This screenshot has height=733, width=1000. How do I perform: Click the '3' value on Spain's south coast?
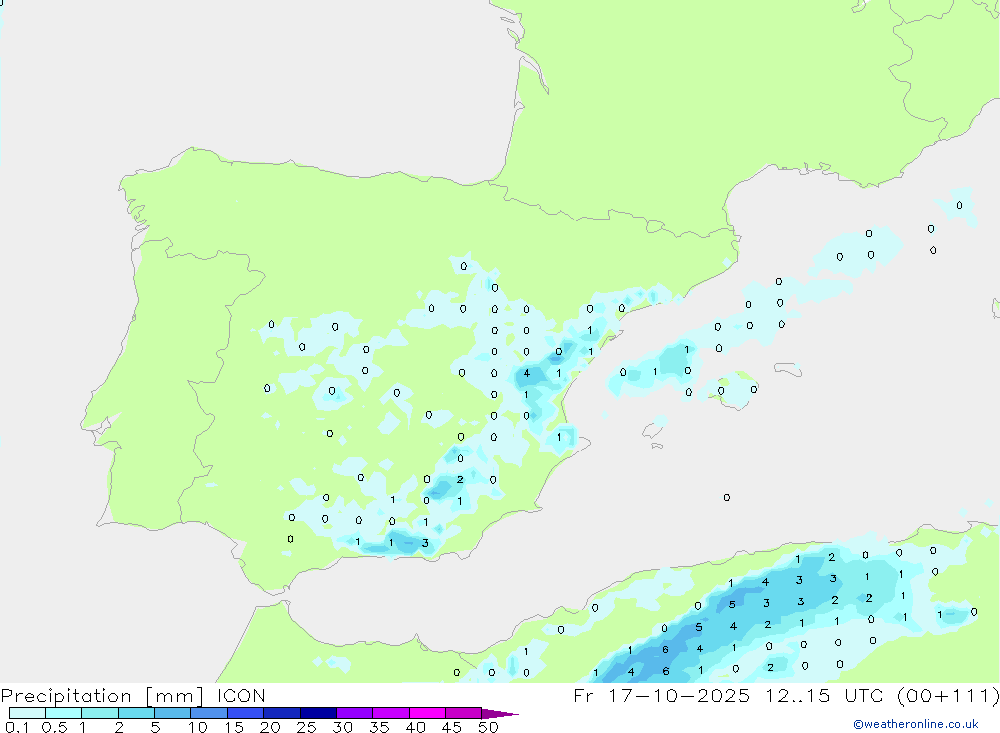425,544
